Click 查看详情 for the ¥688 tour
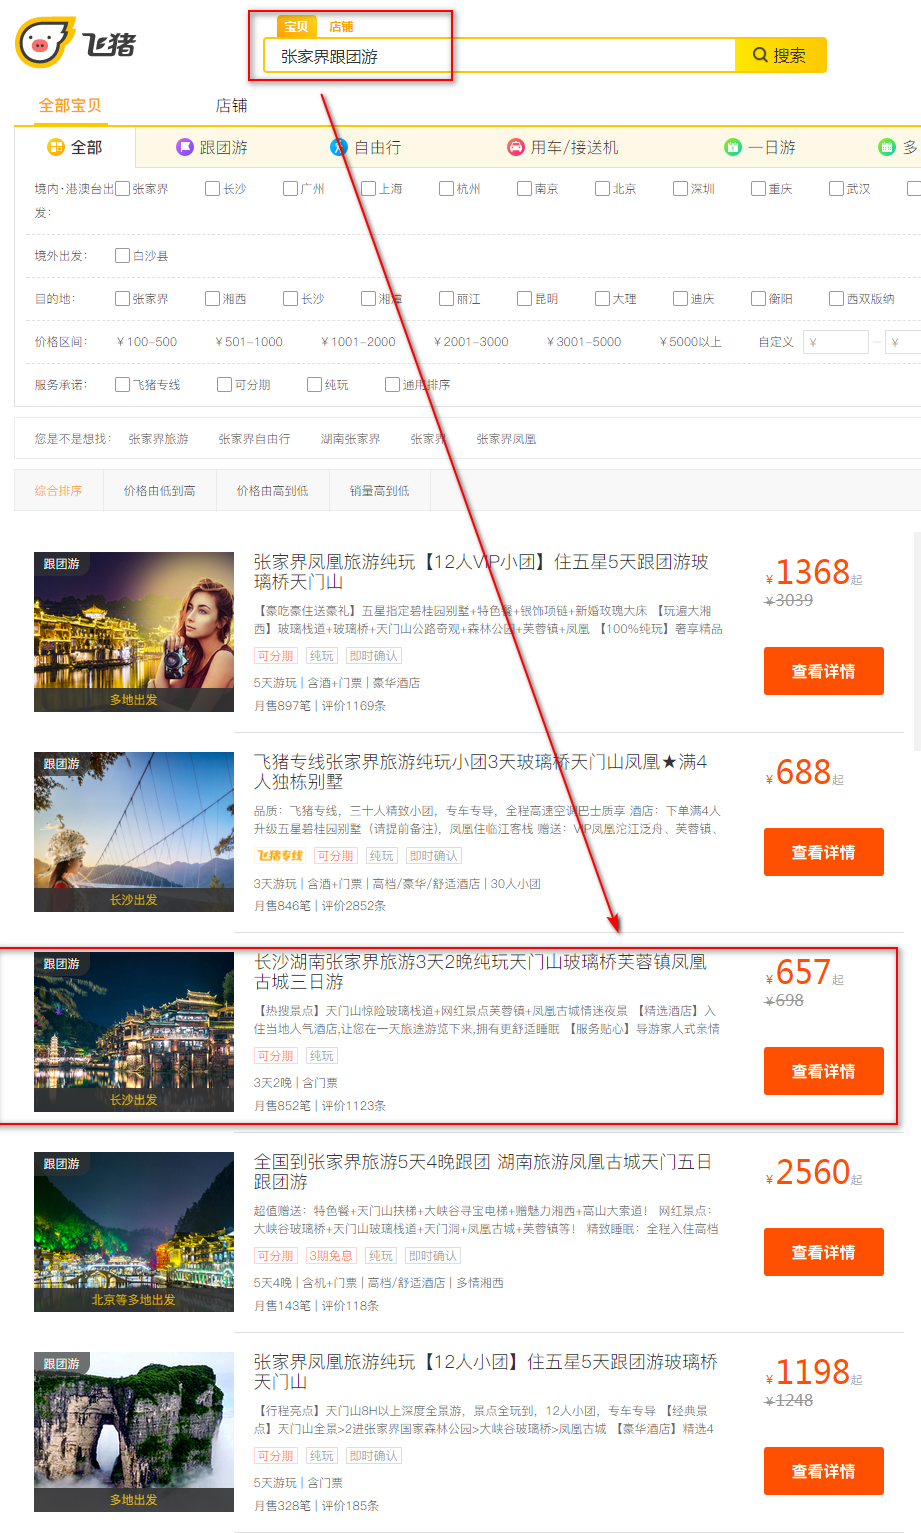Screen dimensions: 921x1533 click(824, 852)
